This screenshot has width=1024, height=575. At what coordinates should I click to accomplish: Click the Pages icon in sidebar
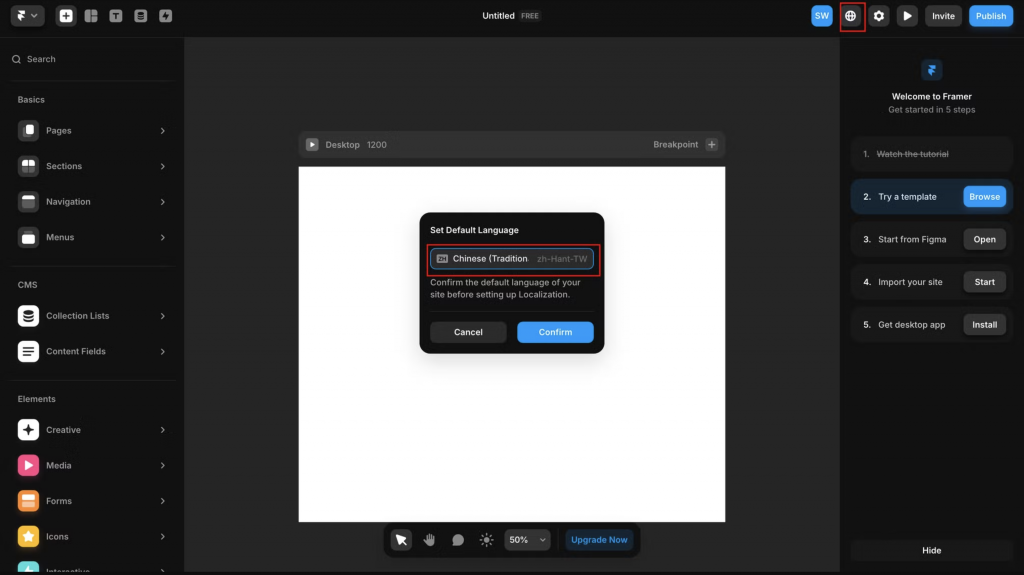(28, 131)
